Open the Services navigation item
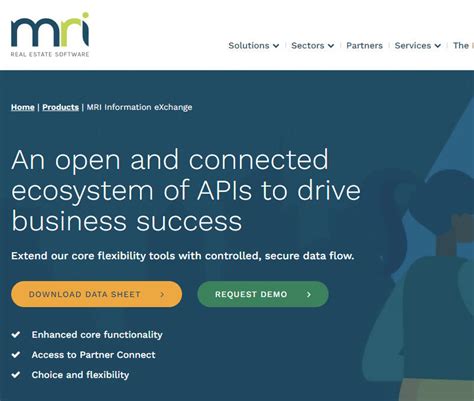 413,45
